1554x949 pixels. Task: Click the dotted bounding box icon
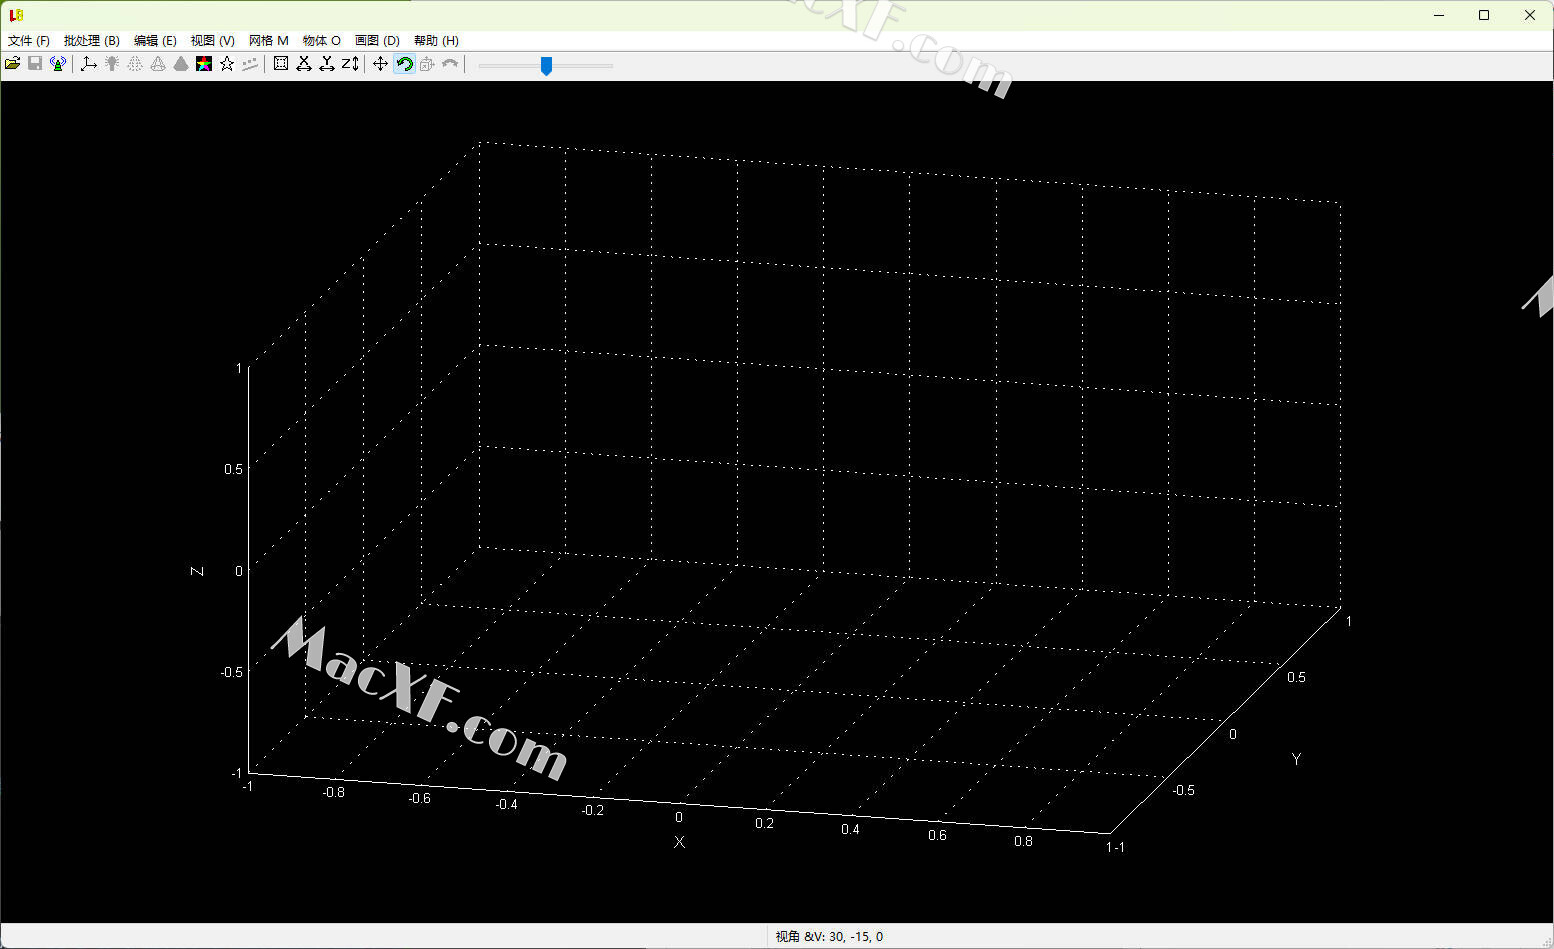click(281, 64)
